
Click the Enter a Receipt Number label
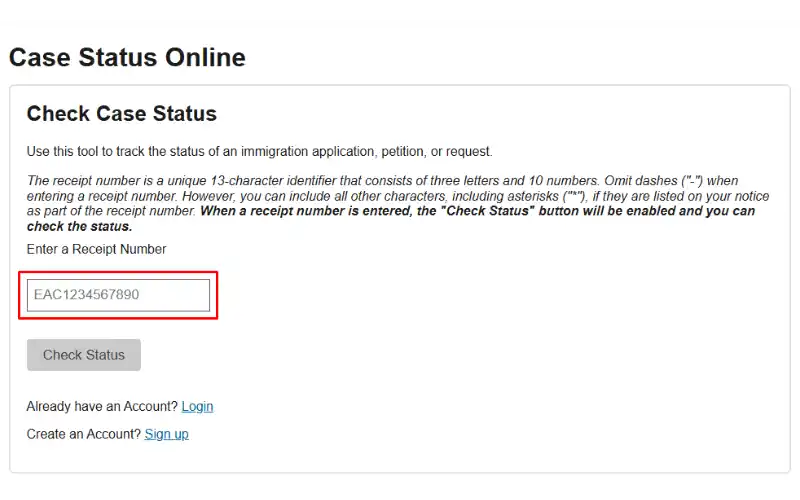coord(96,249)
